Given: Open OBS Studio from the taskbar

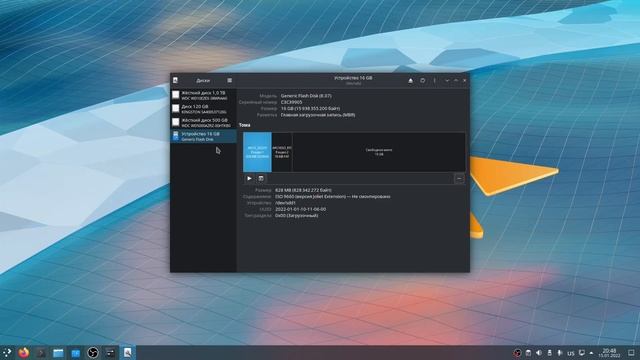Looking at the screenshot, I should pyautogui.click(x=93, y=353).
